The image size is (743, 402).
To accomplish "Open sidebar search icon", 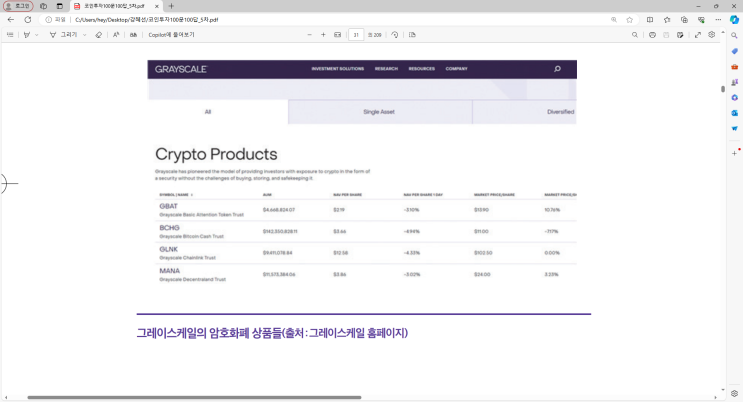I will pos(734,36).
